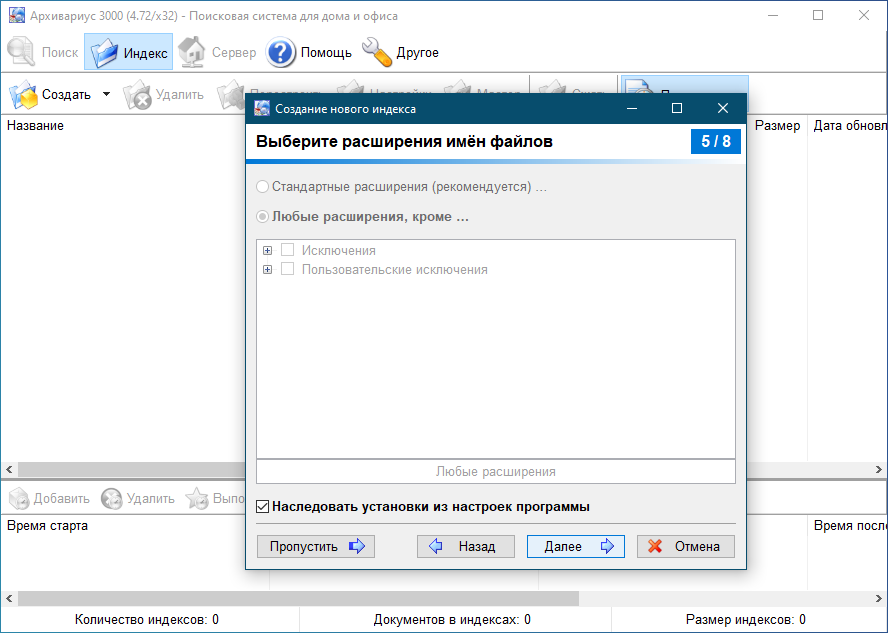Click the Пропустить button
888x633 pixels.
(x=315, y=546)
